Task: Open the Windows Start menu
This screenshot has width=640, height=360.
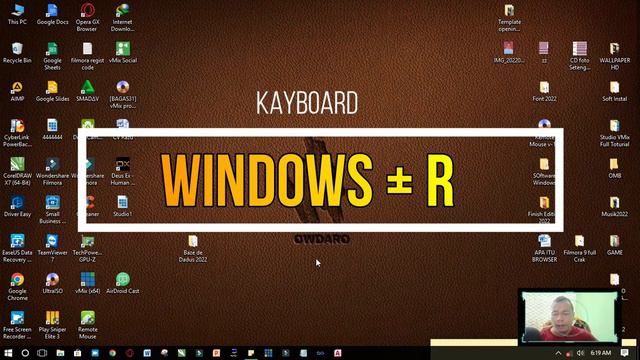Action: click(8, 353)
